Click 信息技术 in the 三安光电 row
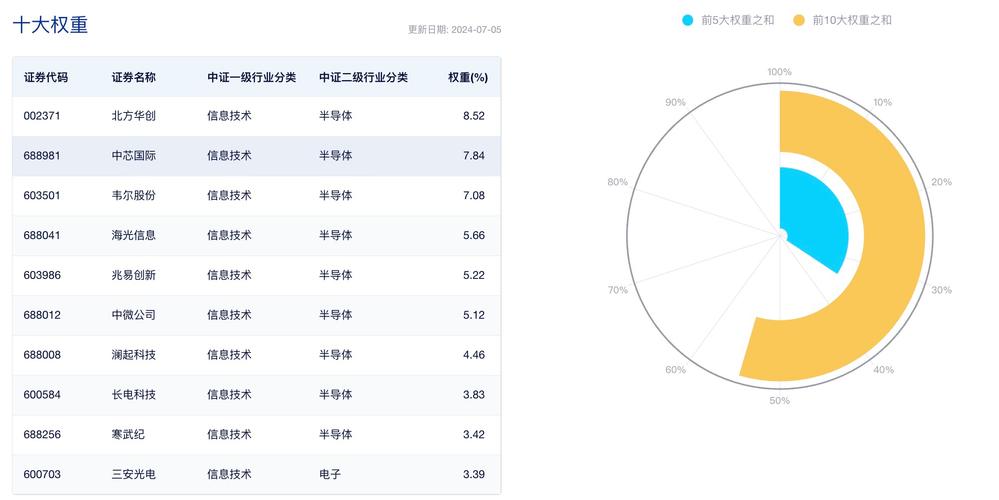Viewport: 999px width, 500px height. tap(229, 475)
